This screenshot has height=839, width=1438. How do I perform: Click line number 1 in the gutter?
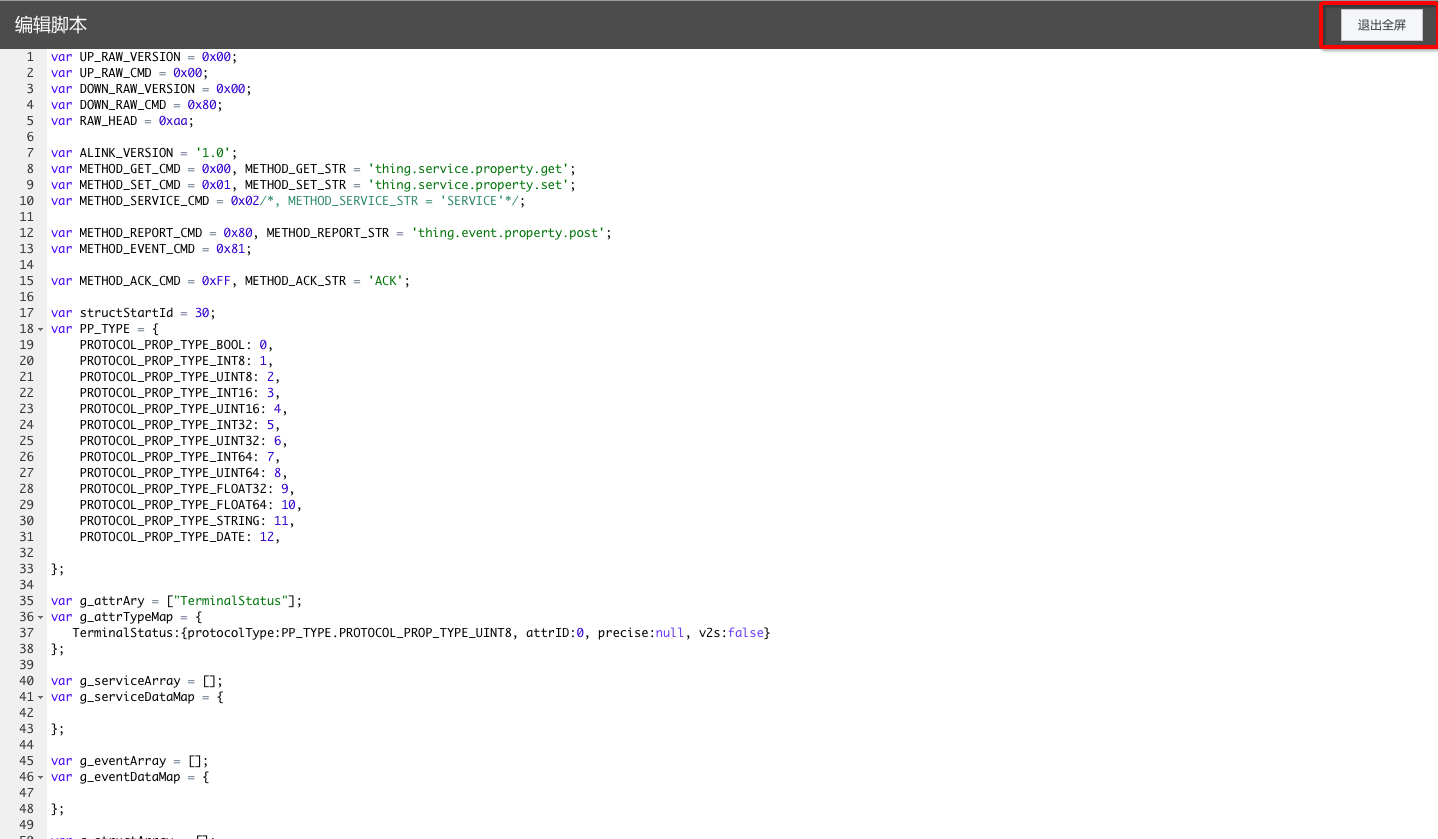30,57
